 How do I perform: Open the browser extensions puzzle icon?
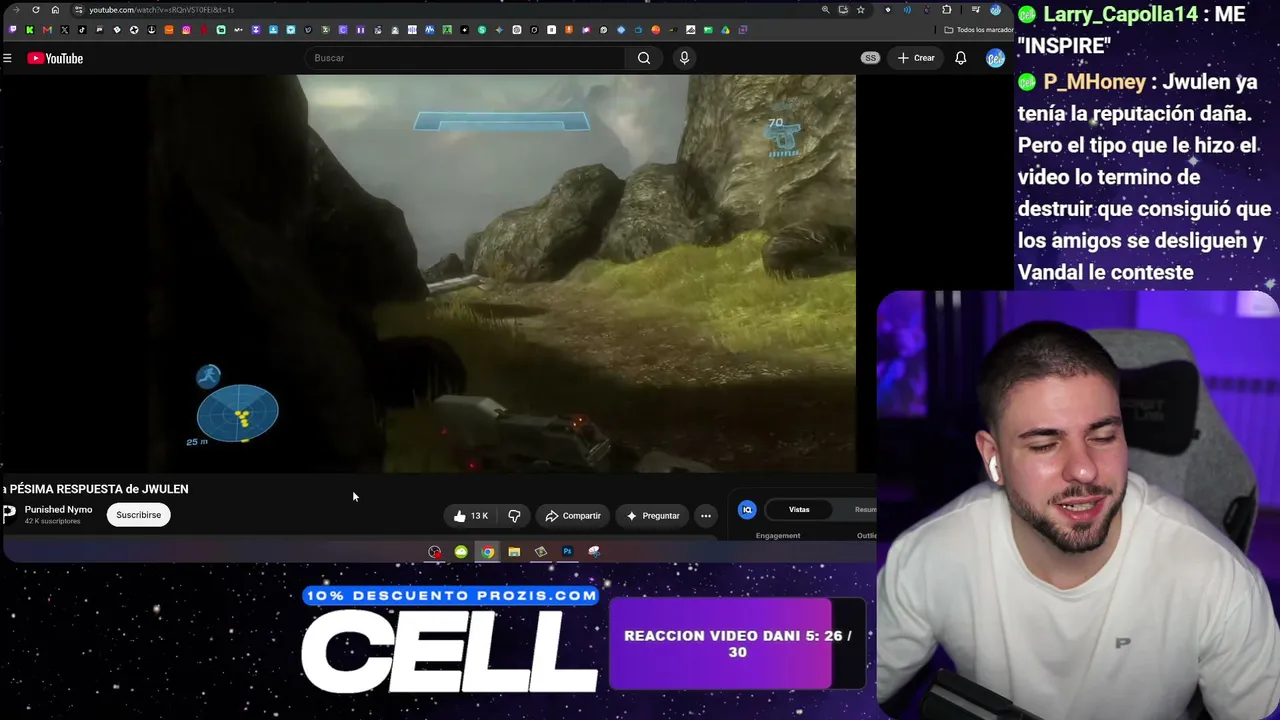click(946, 10)
